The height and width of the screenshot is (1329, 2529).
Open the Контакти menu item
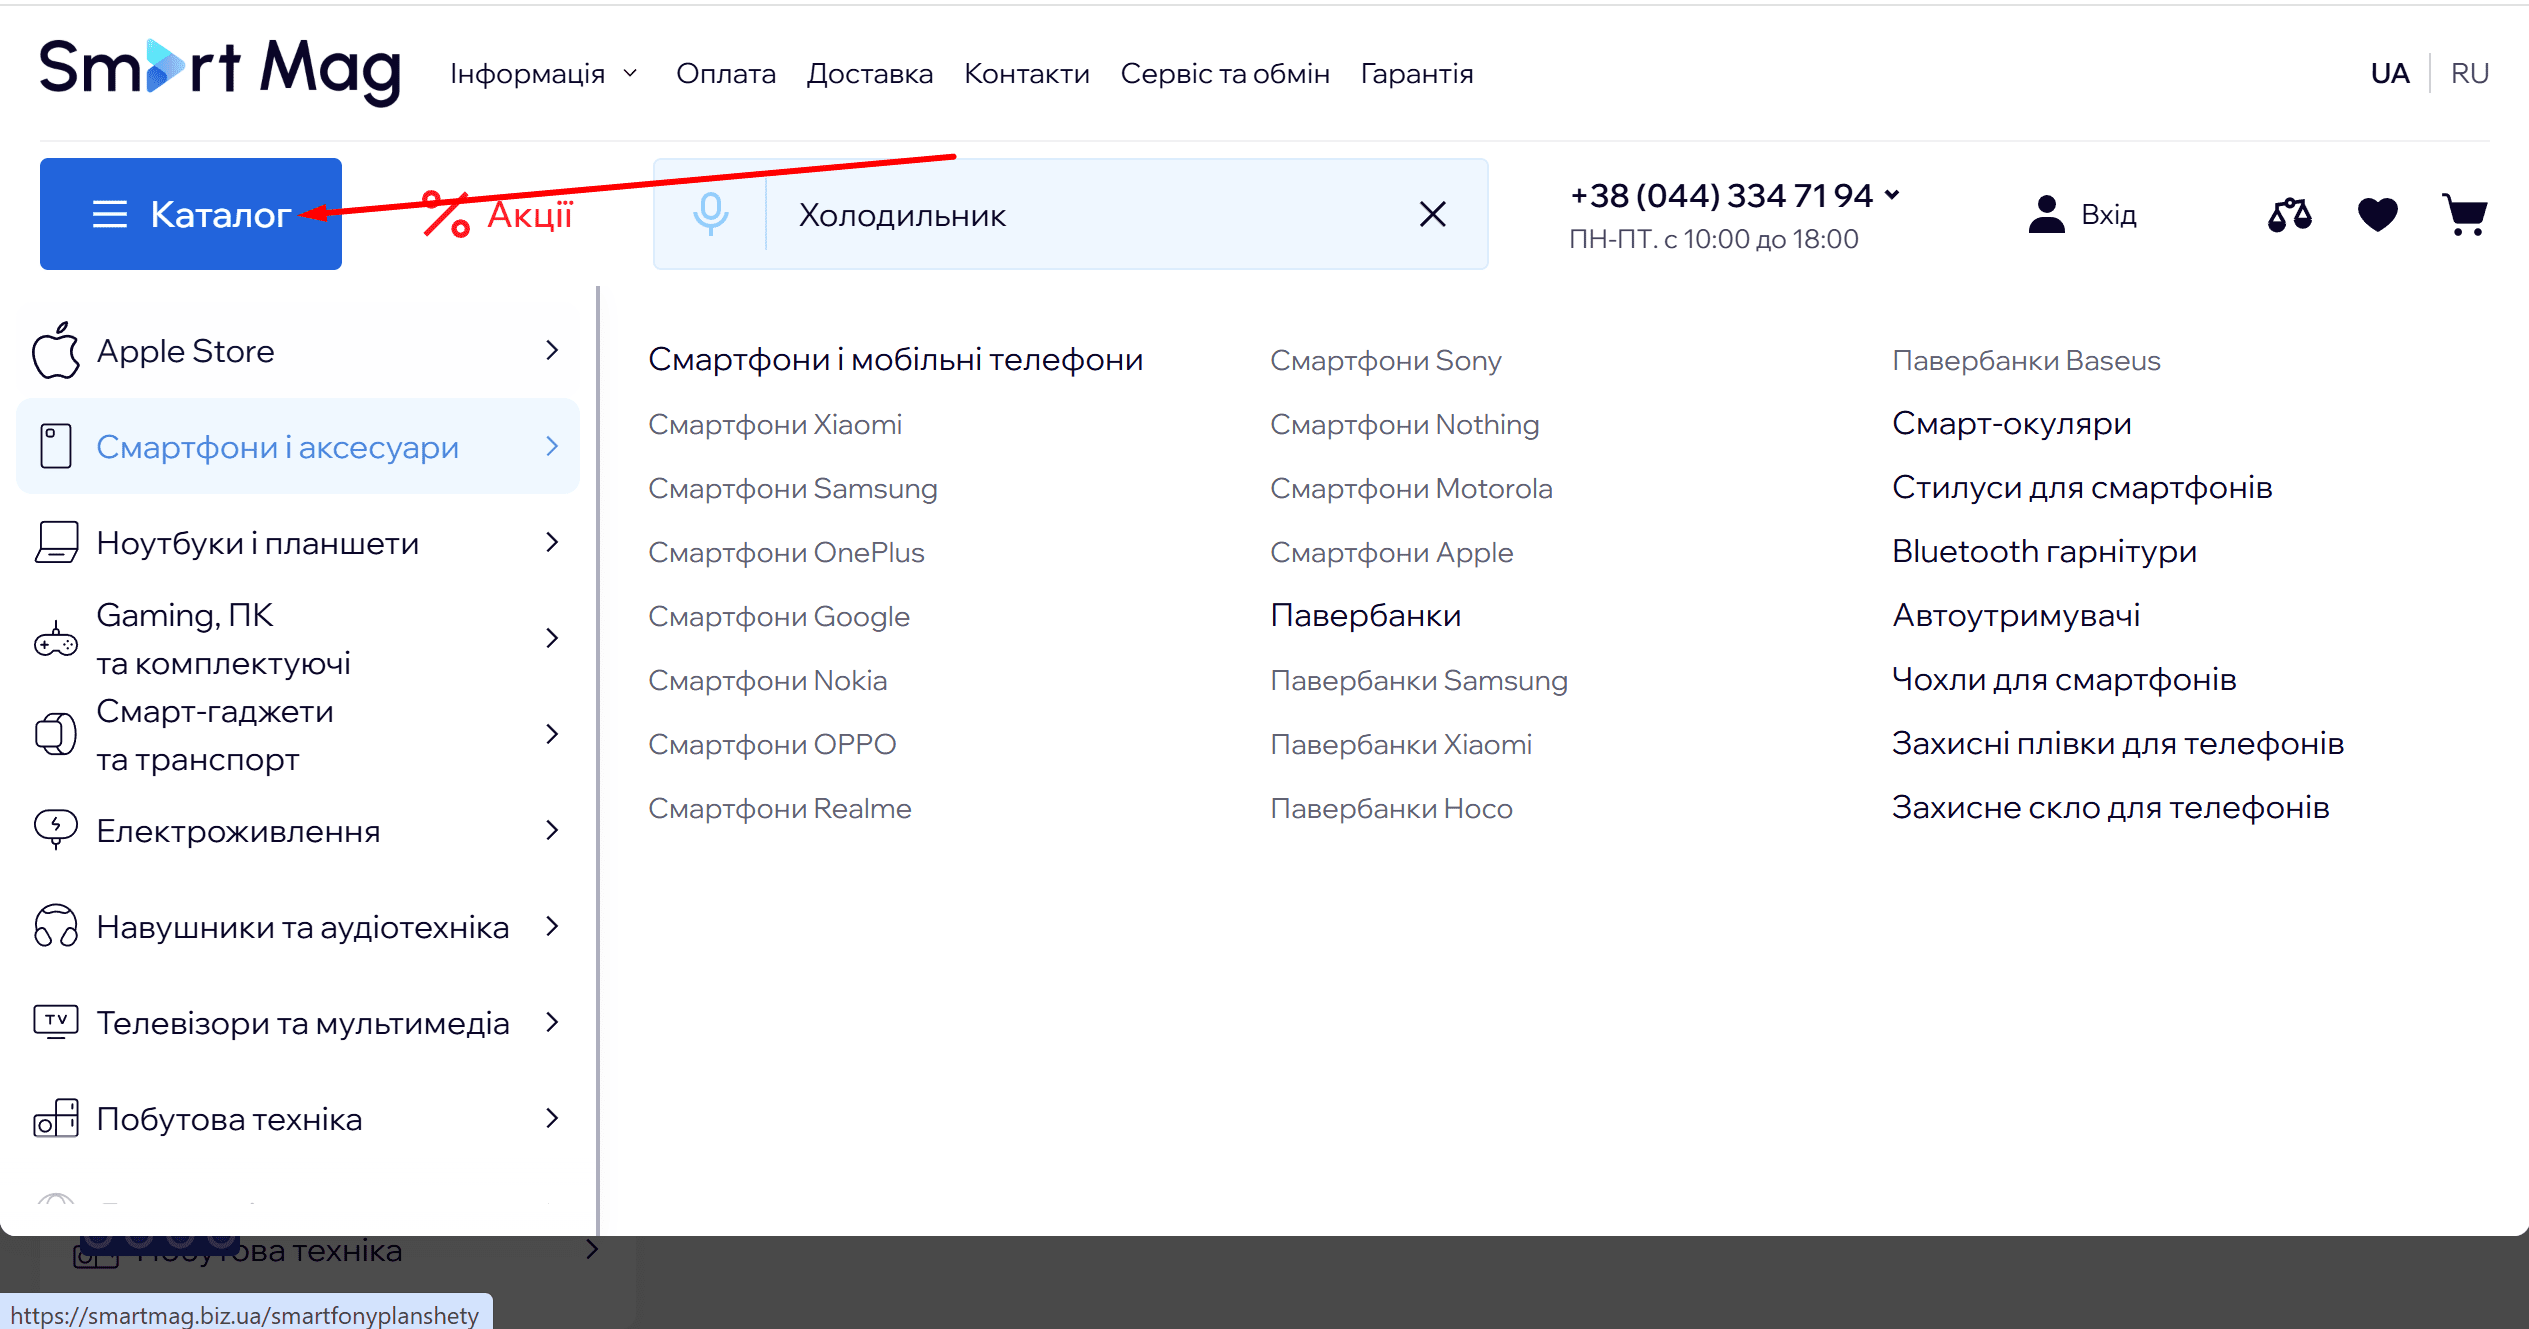1027,73
